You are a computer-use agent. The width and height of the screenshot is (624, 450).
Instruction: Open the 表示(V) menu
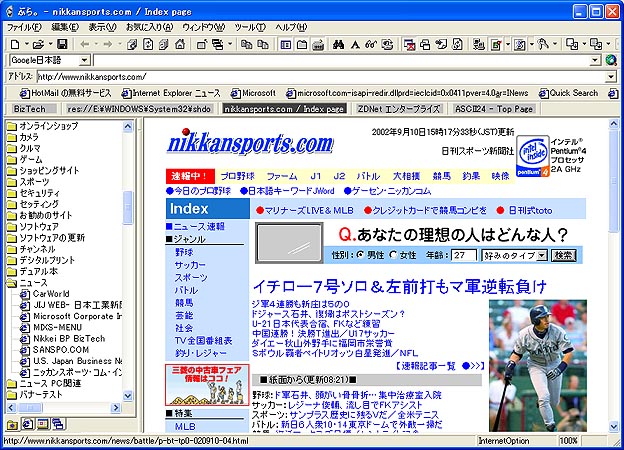click(102, 27)
